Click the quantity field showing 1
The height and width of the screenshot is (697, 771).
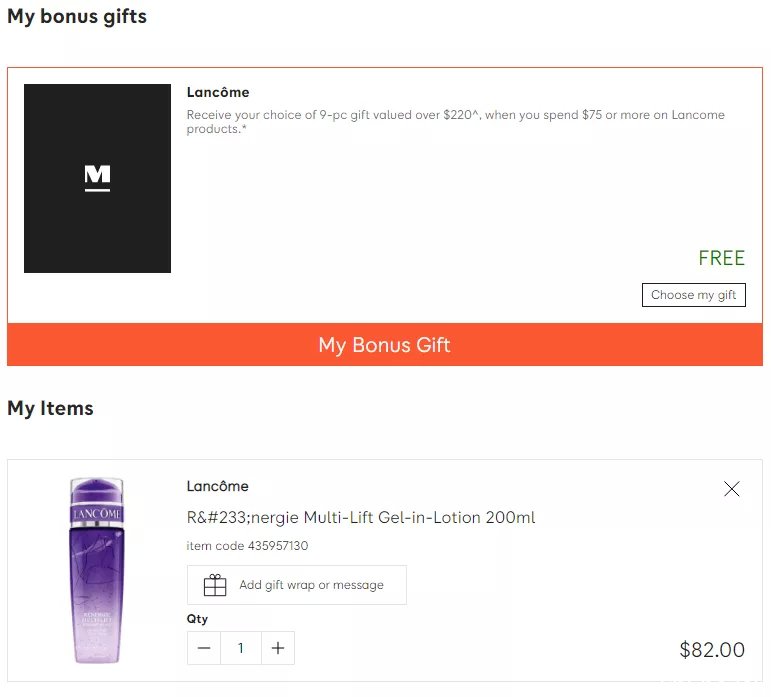[241, 648]
